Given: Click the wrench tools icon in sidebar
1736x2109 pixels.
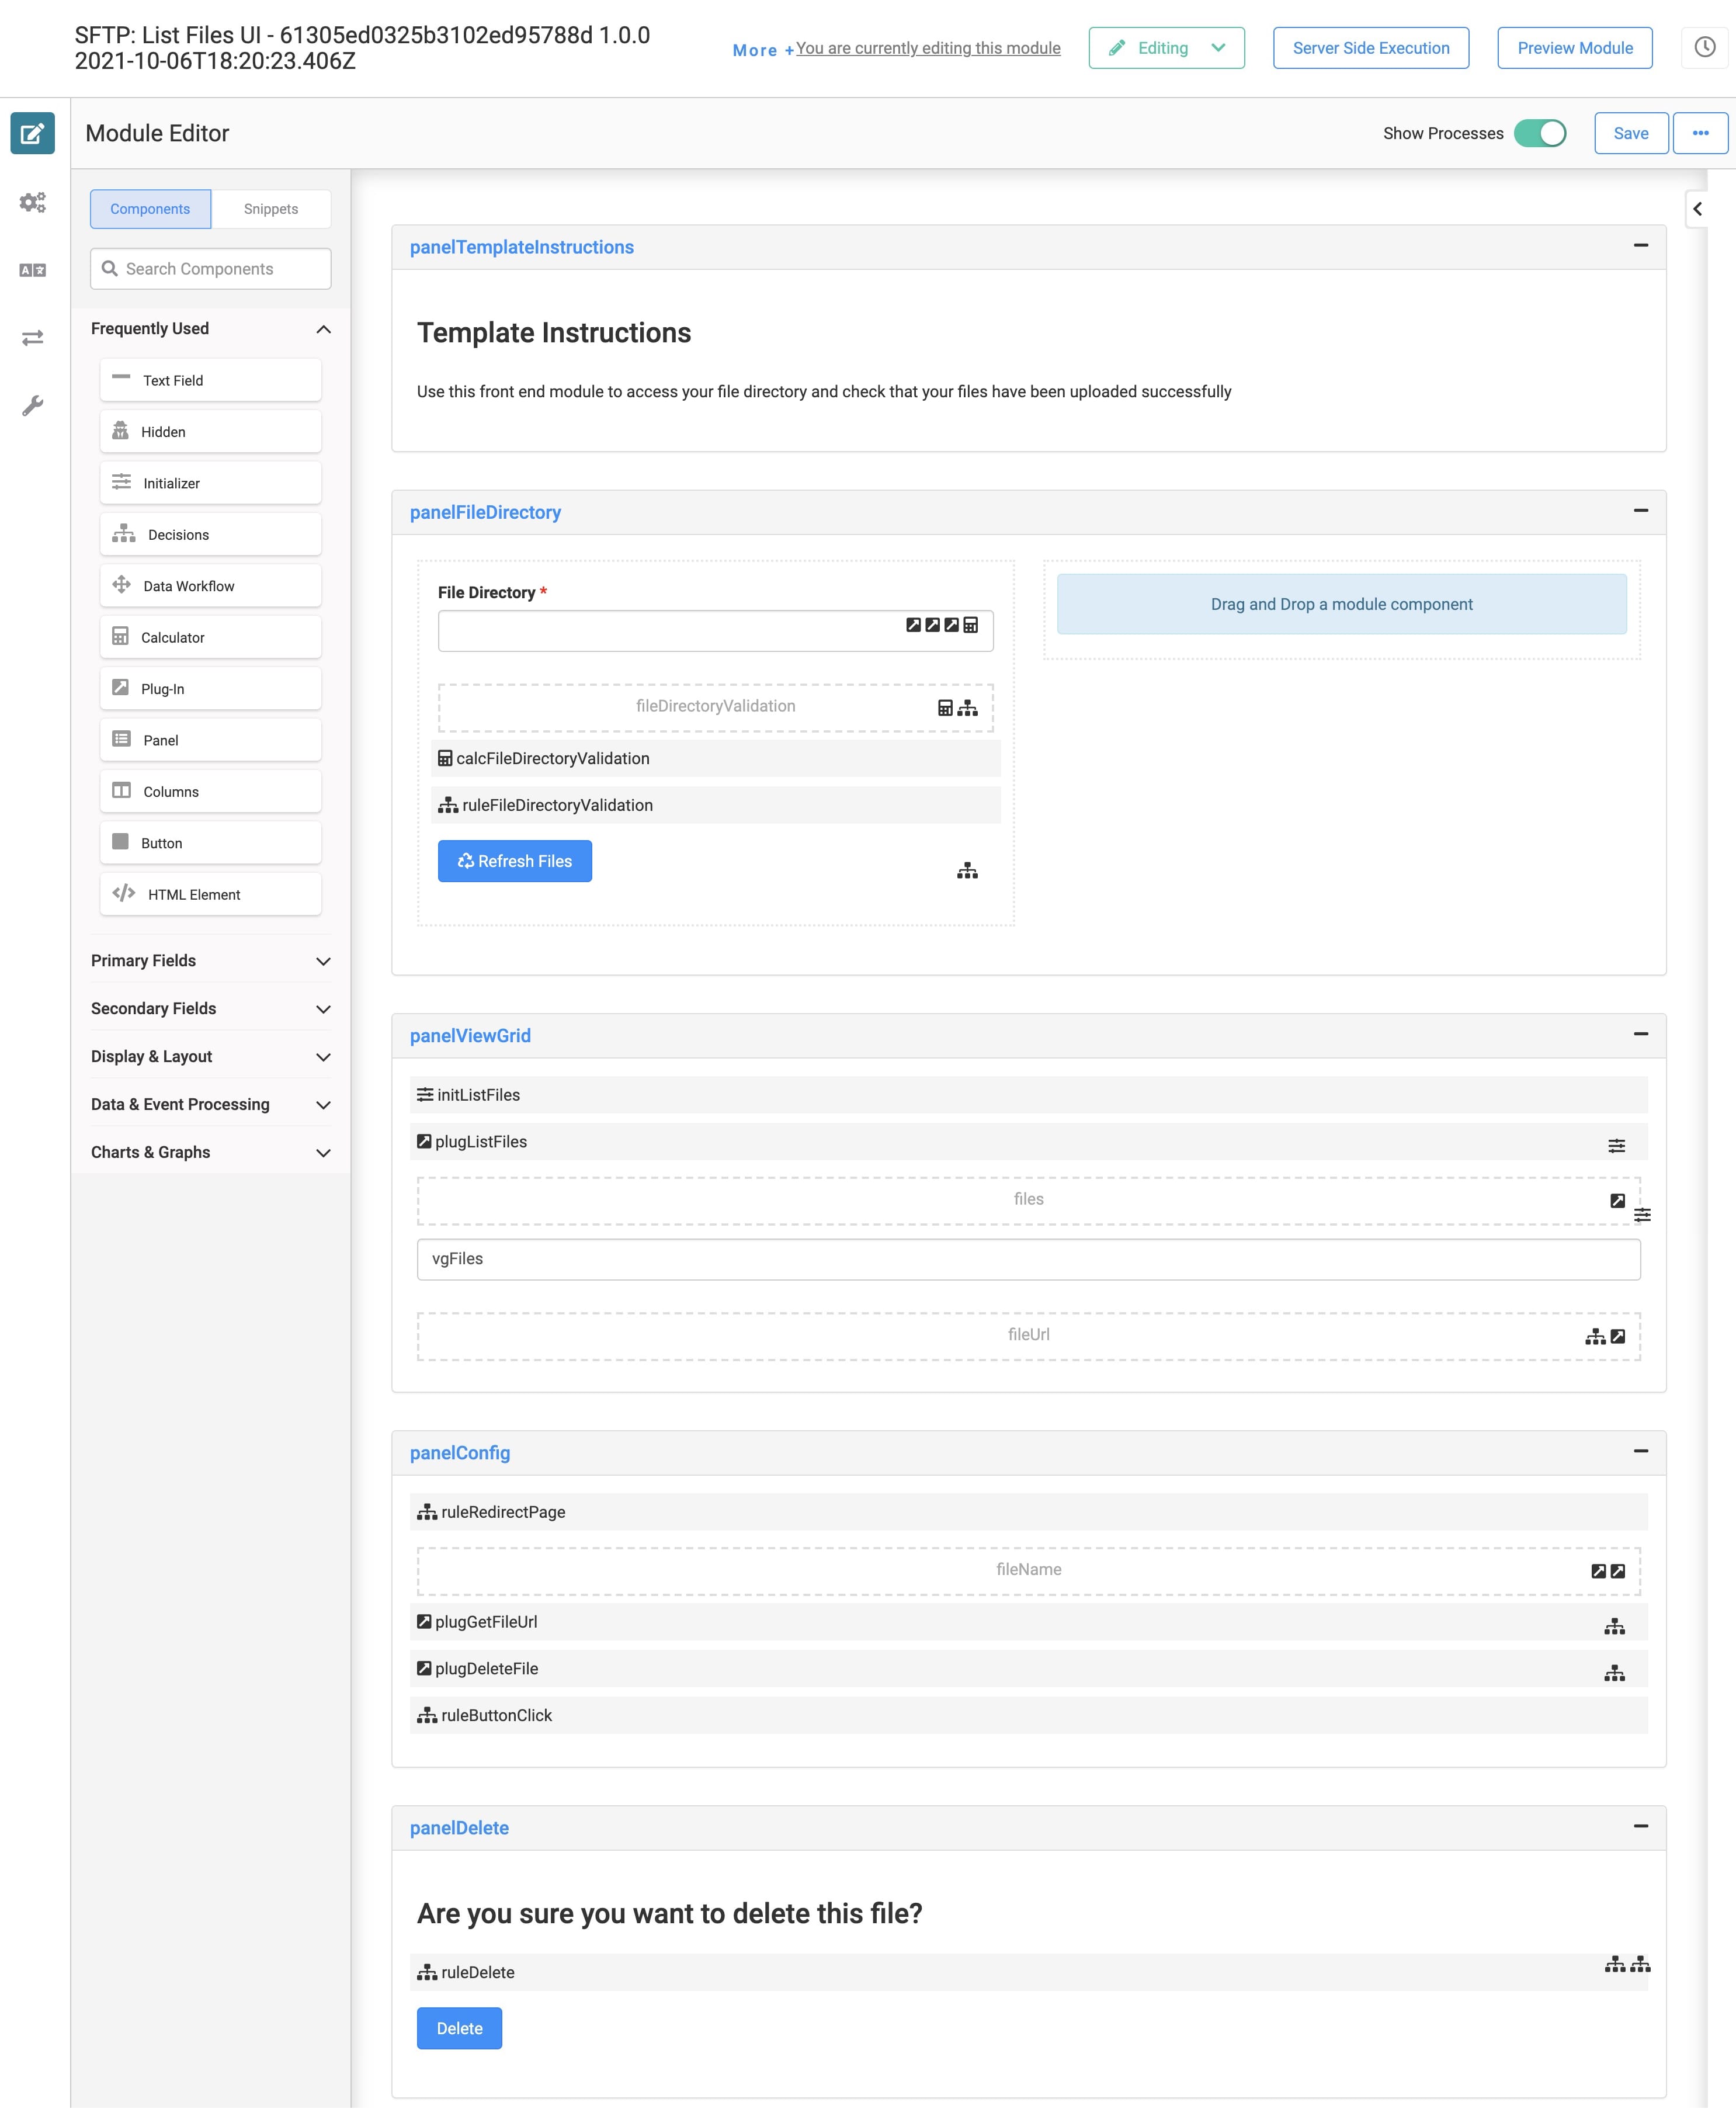Looking at the screenshot, I should click(x=32, y=406).
